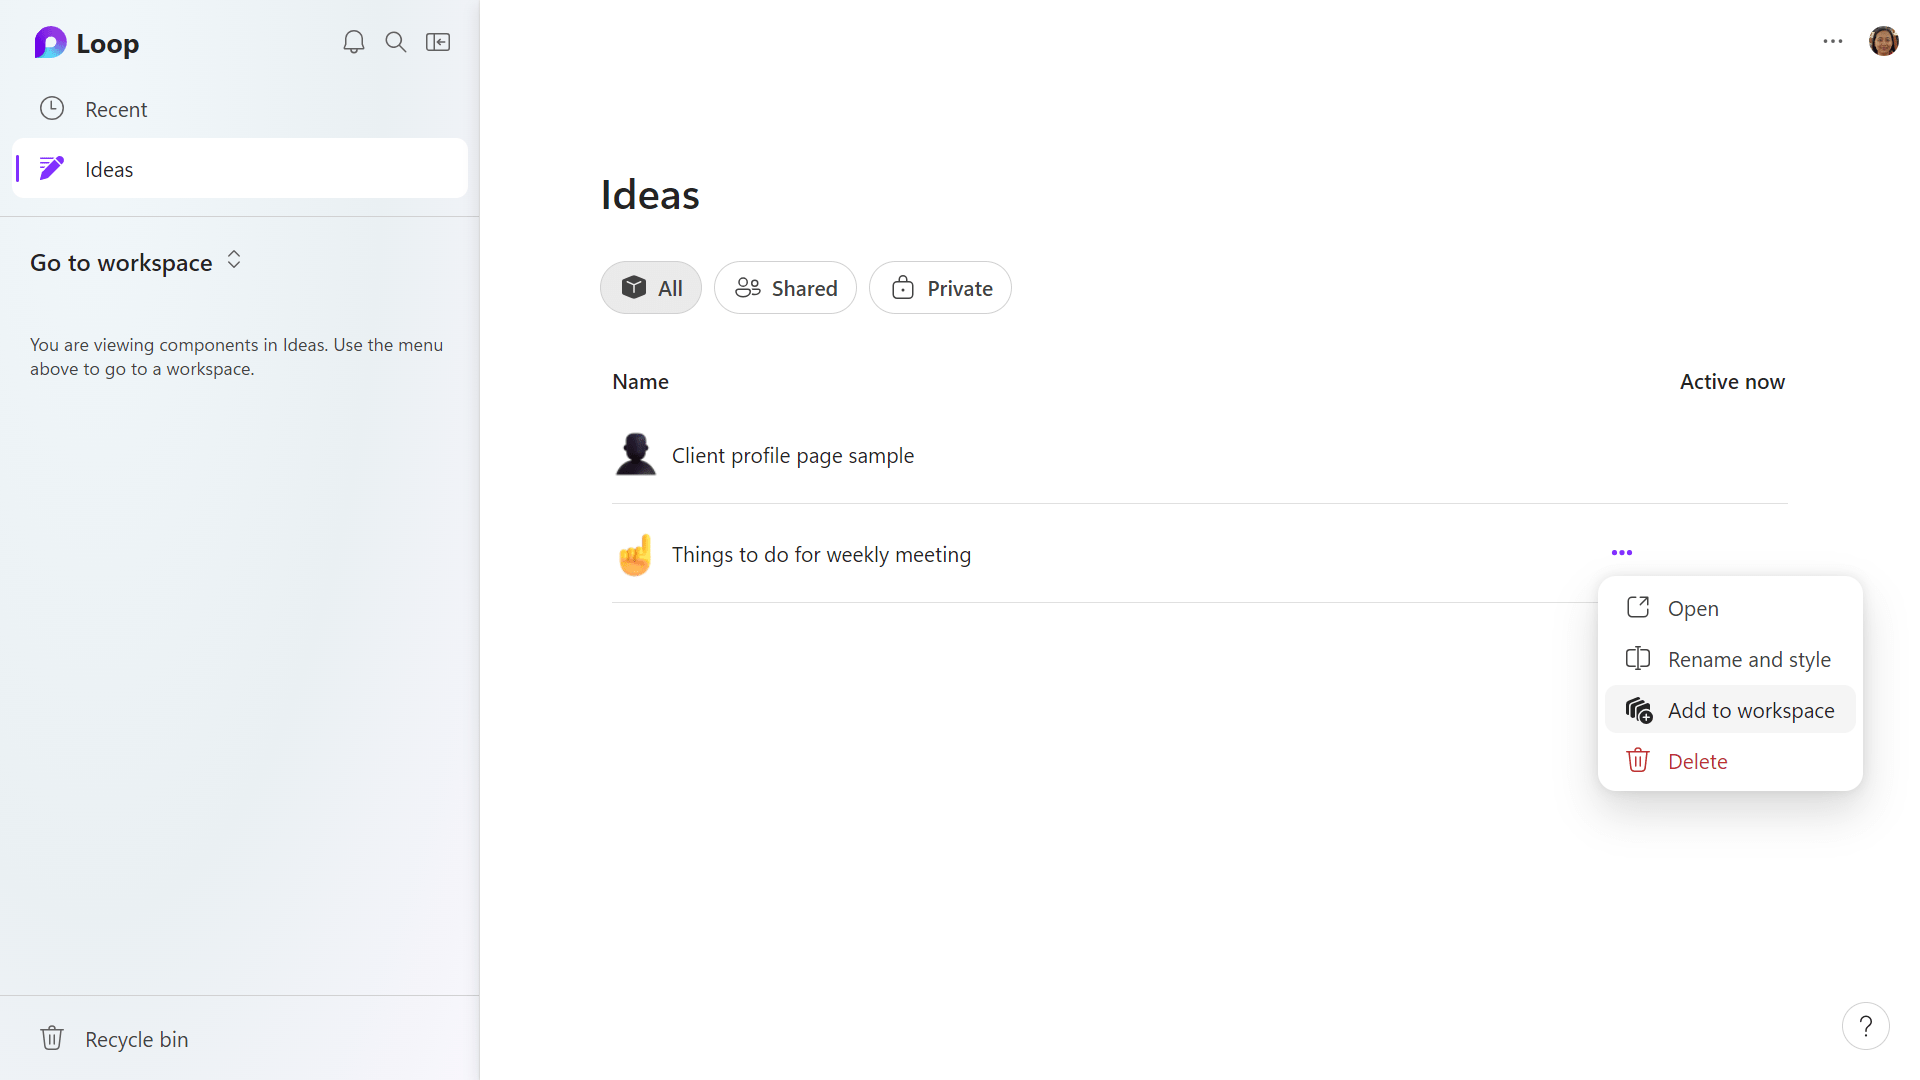Image resolution: width=1920 pixels, height=1080 pixels.
Task: Go to Recent in the sidebar
Action: click(116, 109)
